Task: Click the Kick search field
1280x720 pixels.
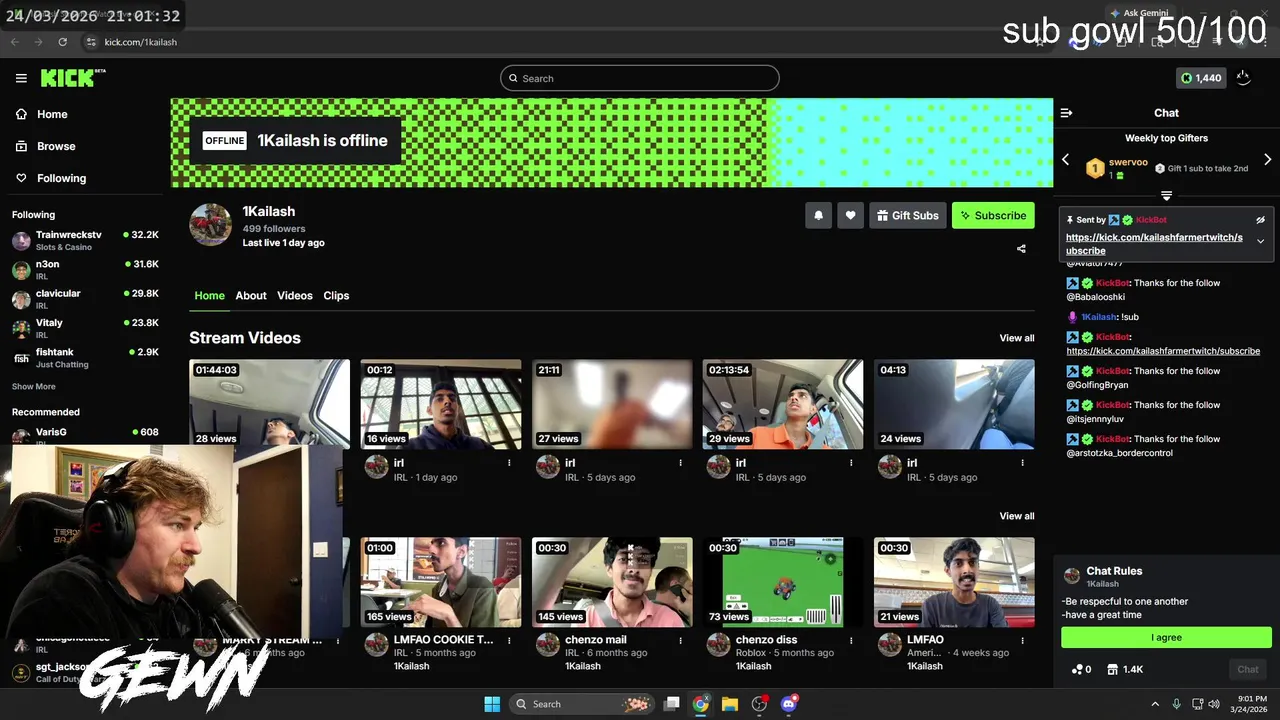Action: click(x=640, y=78)
